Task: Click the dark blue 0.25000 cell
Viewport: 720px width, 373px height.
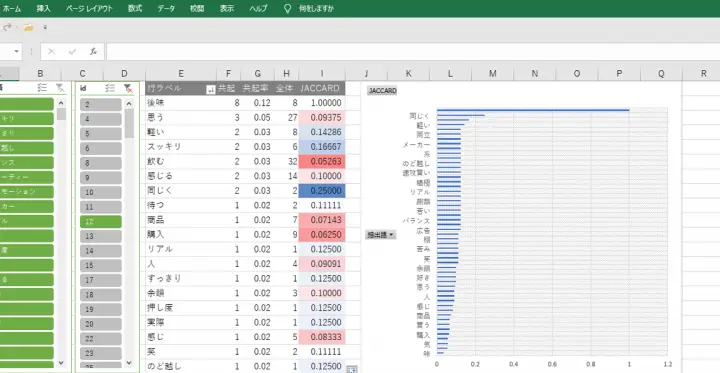Action: 322,191
